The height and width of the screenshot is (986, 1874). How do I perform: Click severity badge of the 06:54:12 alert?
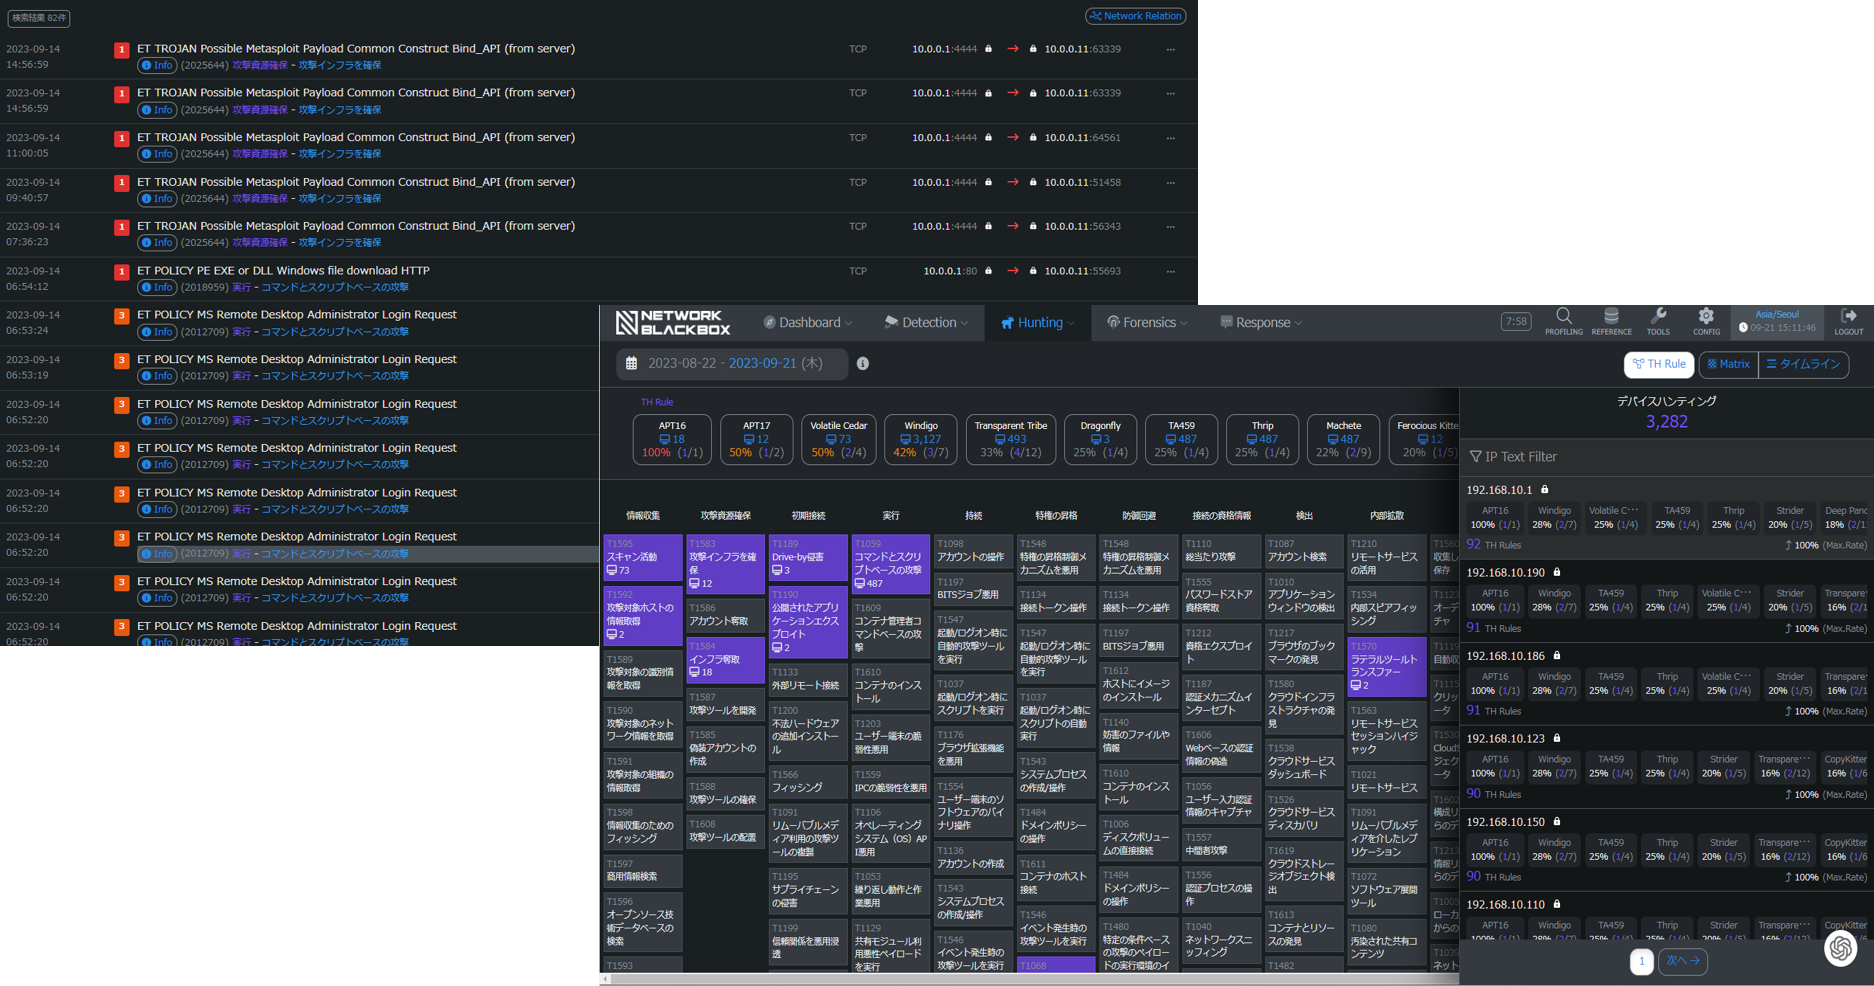(x=122, y=272)
